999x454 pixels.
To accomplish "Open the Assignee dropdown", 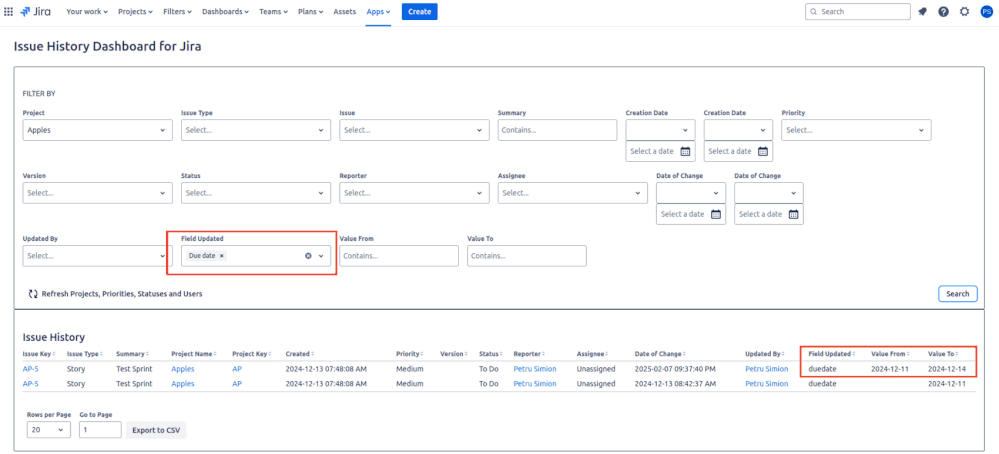I will (573, 193).
